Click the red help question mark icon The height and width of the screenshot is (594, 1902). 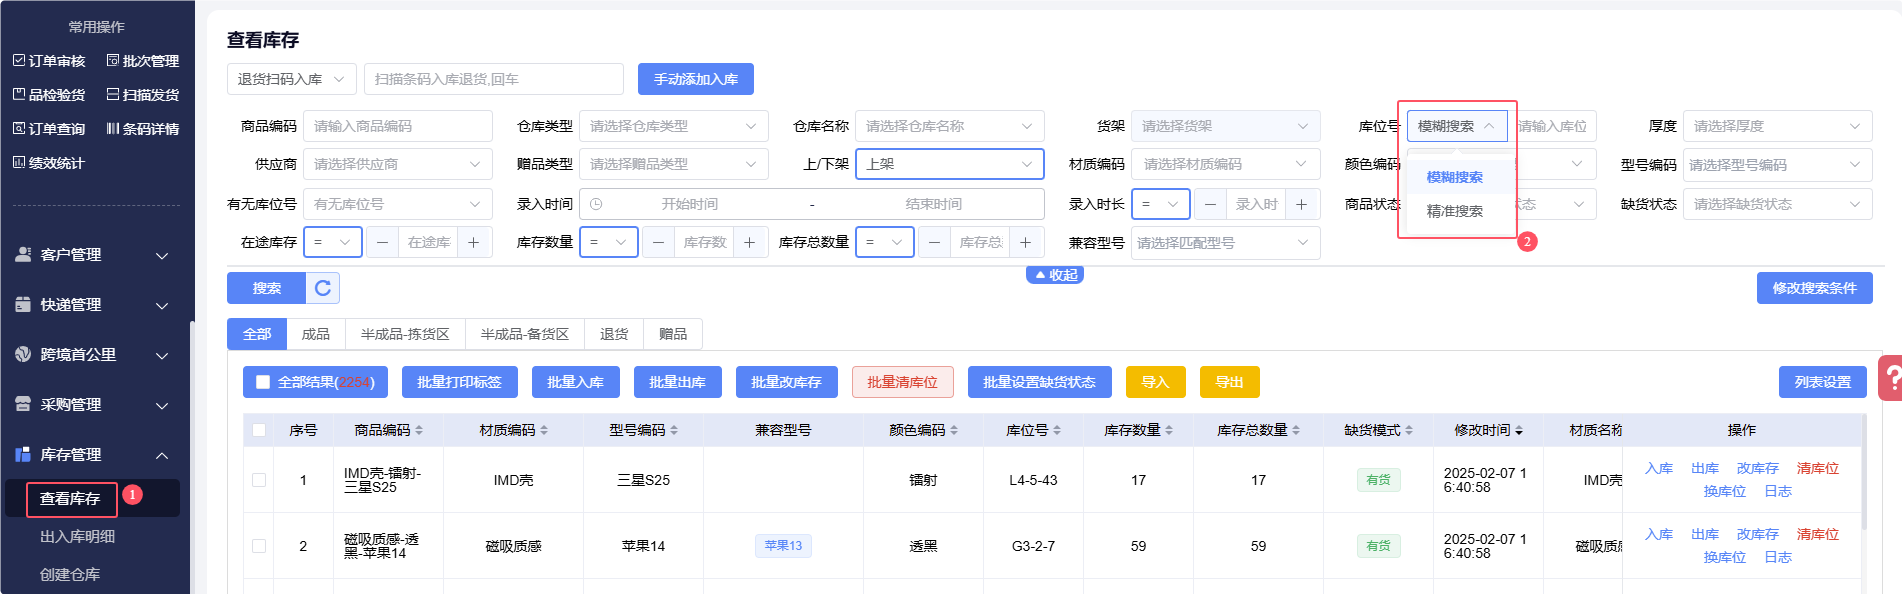click(x=1890, y=379)
